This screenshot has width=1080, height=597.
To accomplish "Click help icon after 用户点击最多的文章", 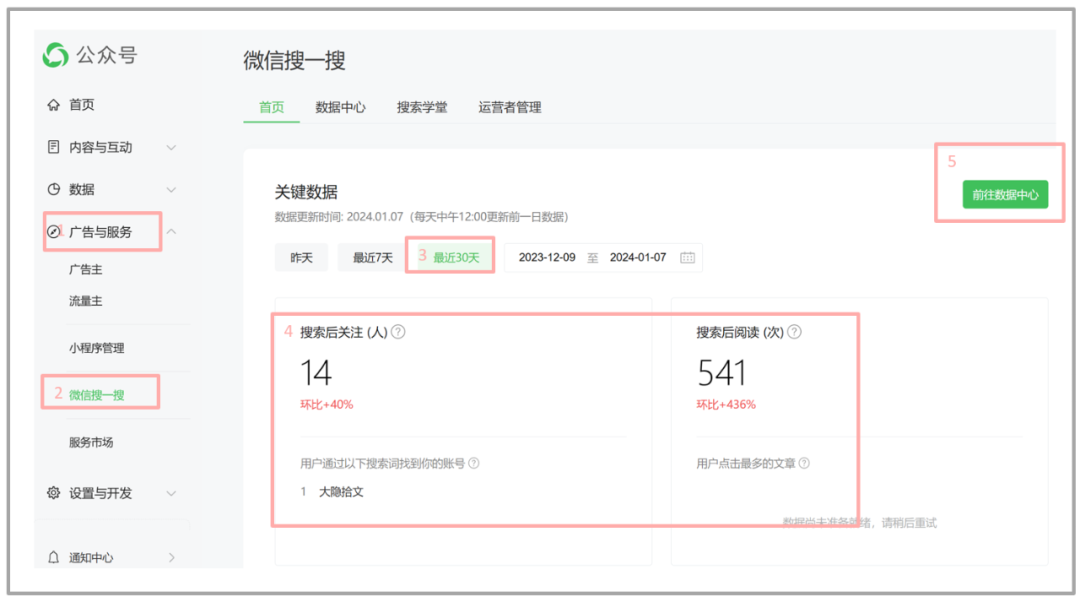I will pyautogui.click(x=804, y=463).
